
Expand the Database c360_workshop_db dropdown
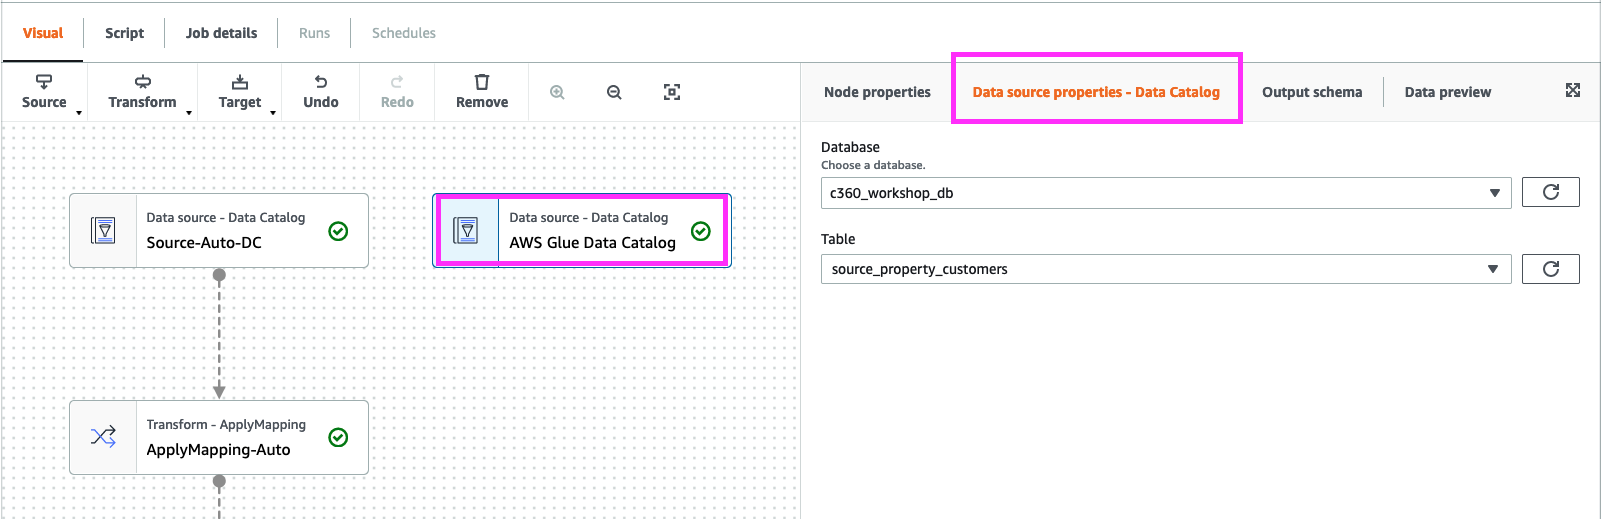1165,193
